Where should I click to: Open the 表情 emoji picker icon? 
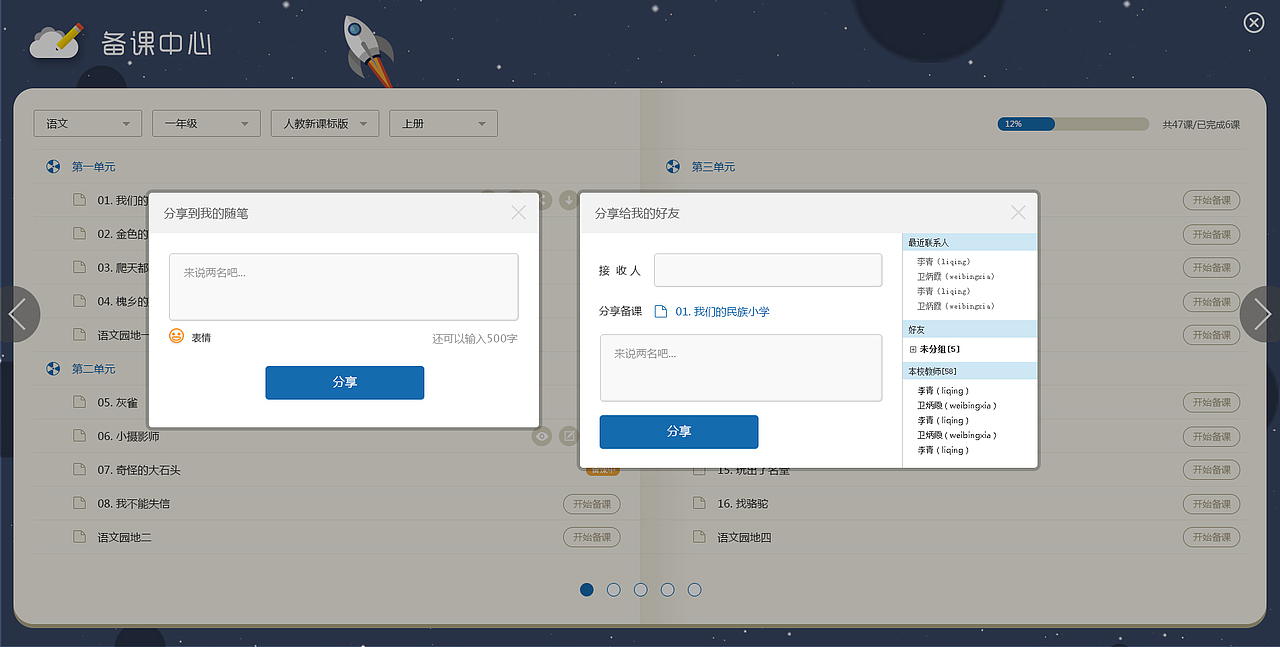(x=177, y=336)
